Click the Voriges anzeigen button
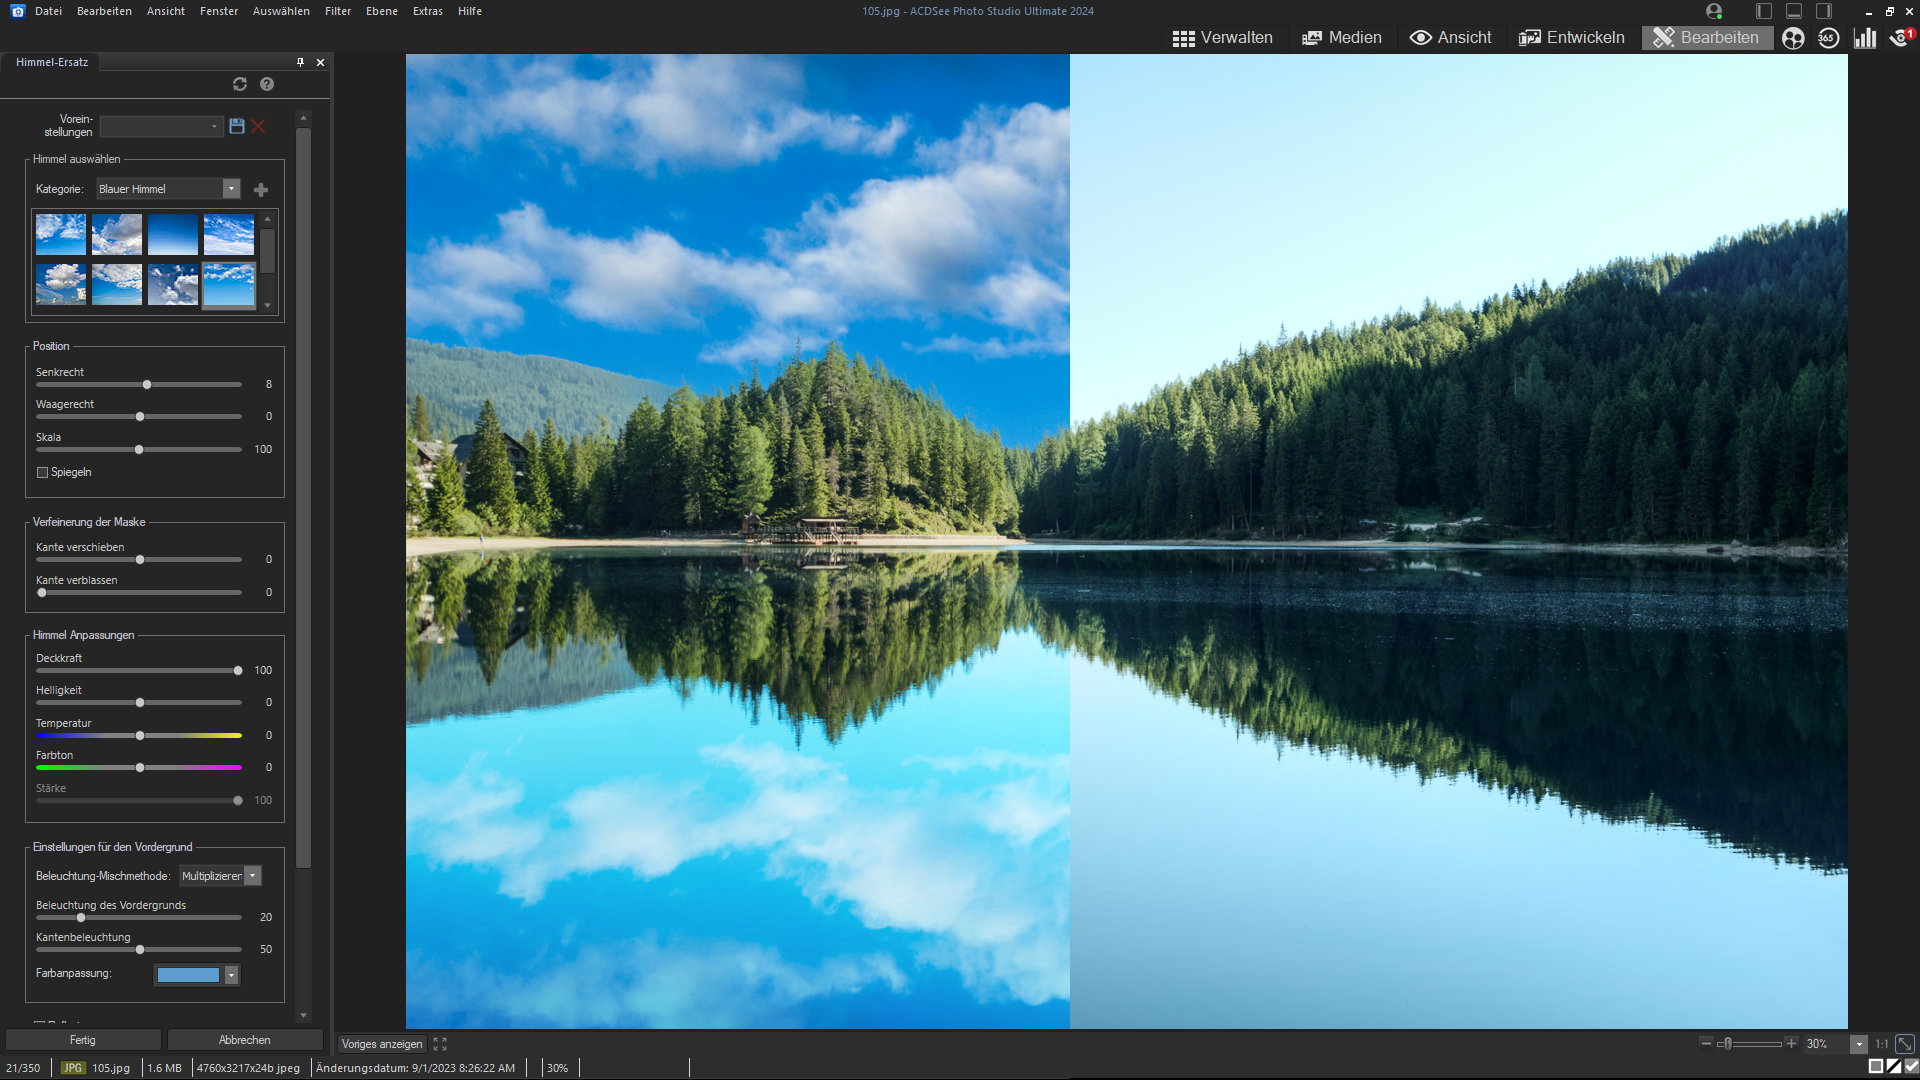 (x=382, y=1044)
